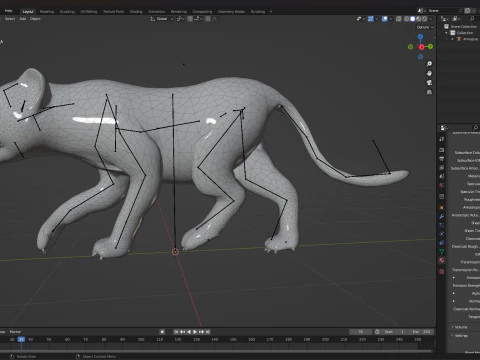Open the Output properties tab
This screenshot has width=480, height=360.
pos(442,159)
